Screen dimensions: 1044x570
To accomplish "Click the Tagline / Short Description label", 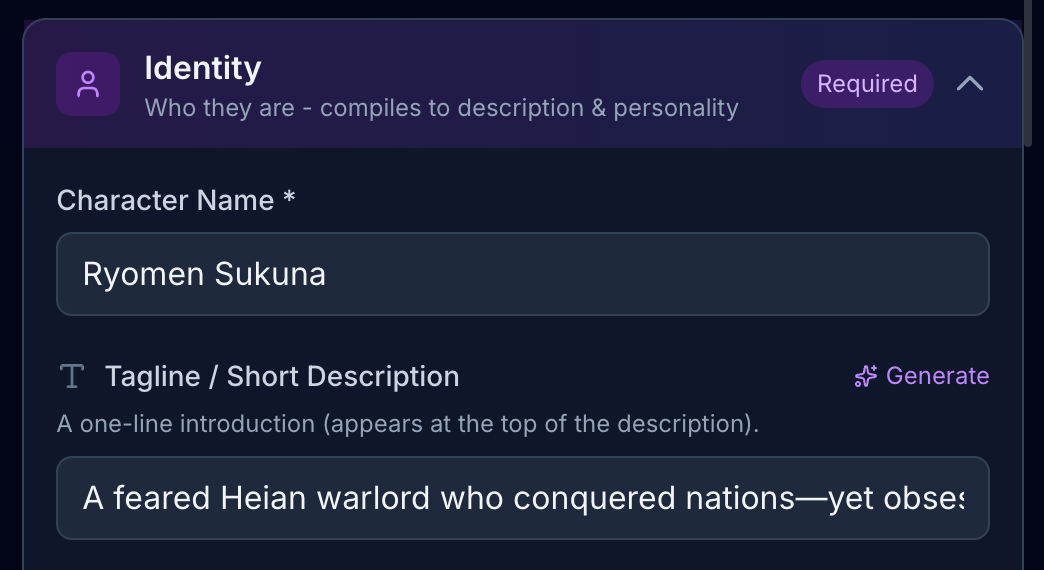I will pos(282,376).
